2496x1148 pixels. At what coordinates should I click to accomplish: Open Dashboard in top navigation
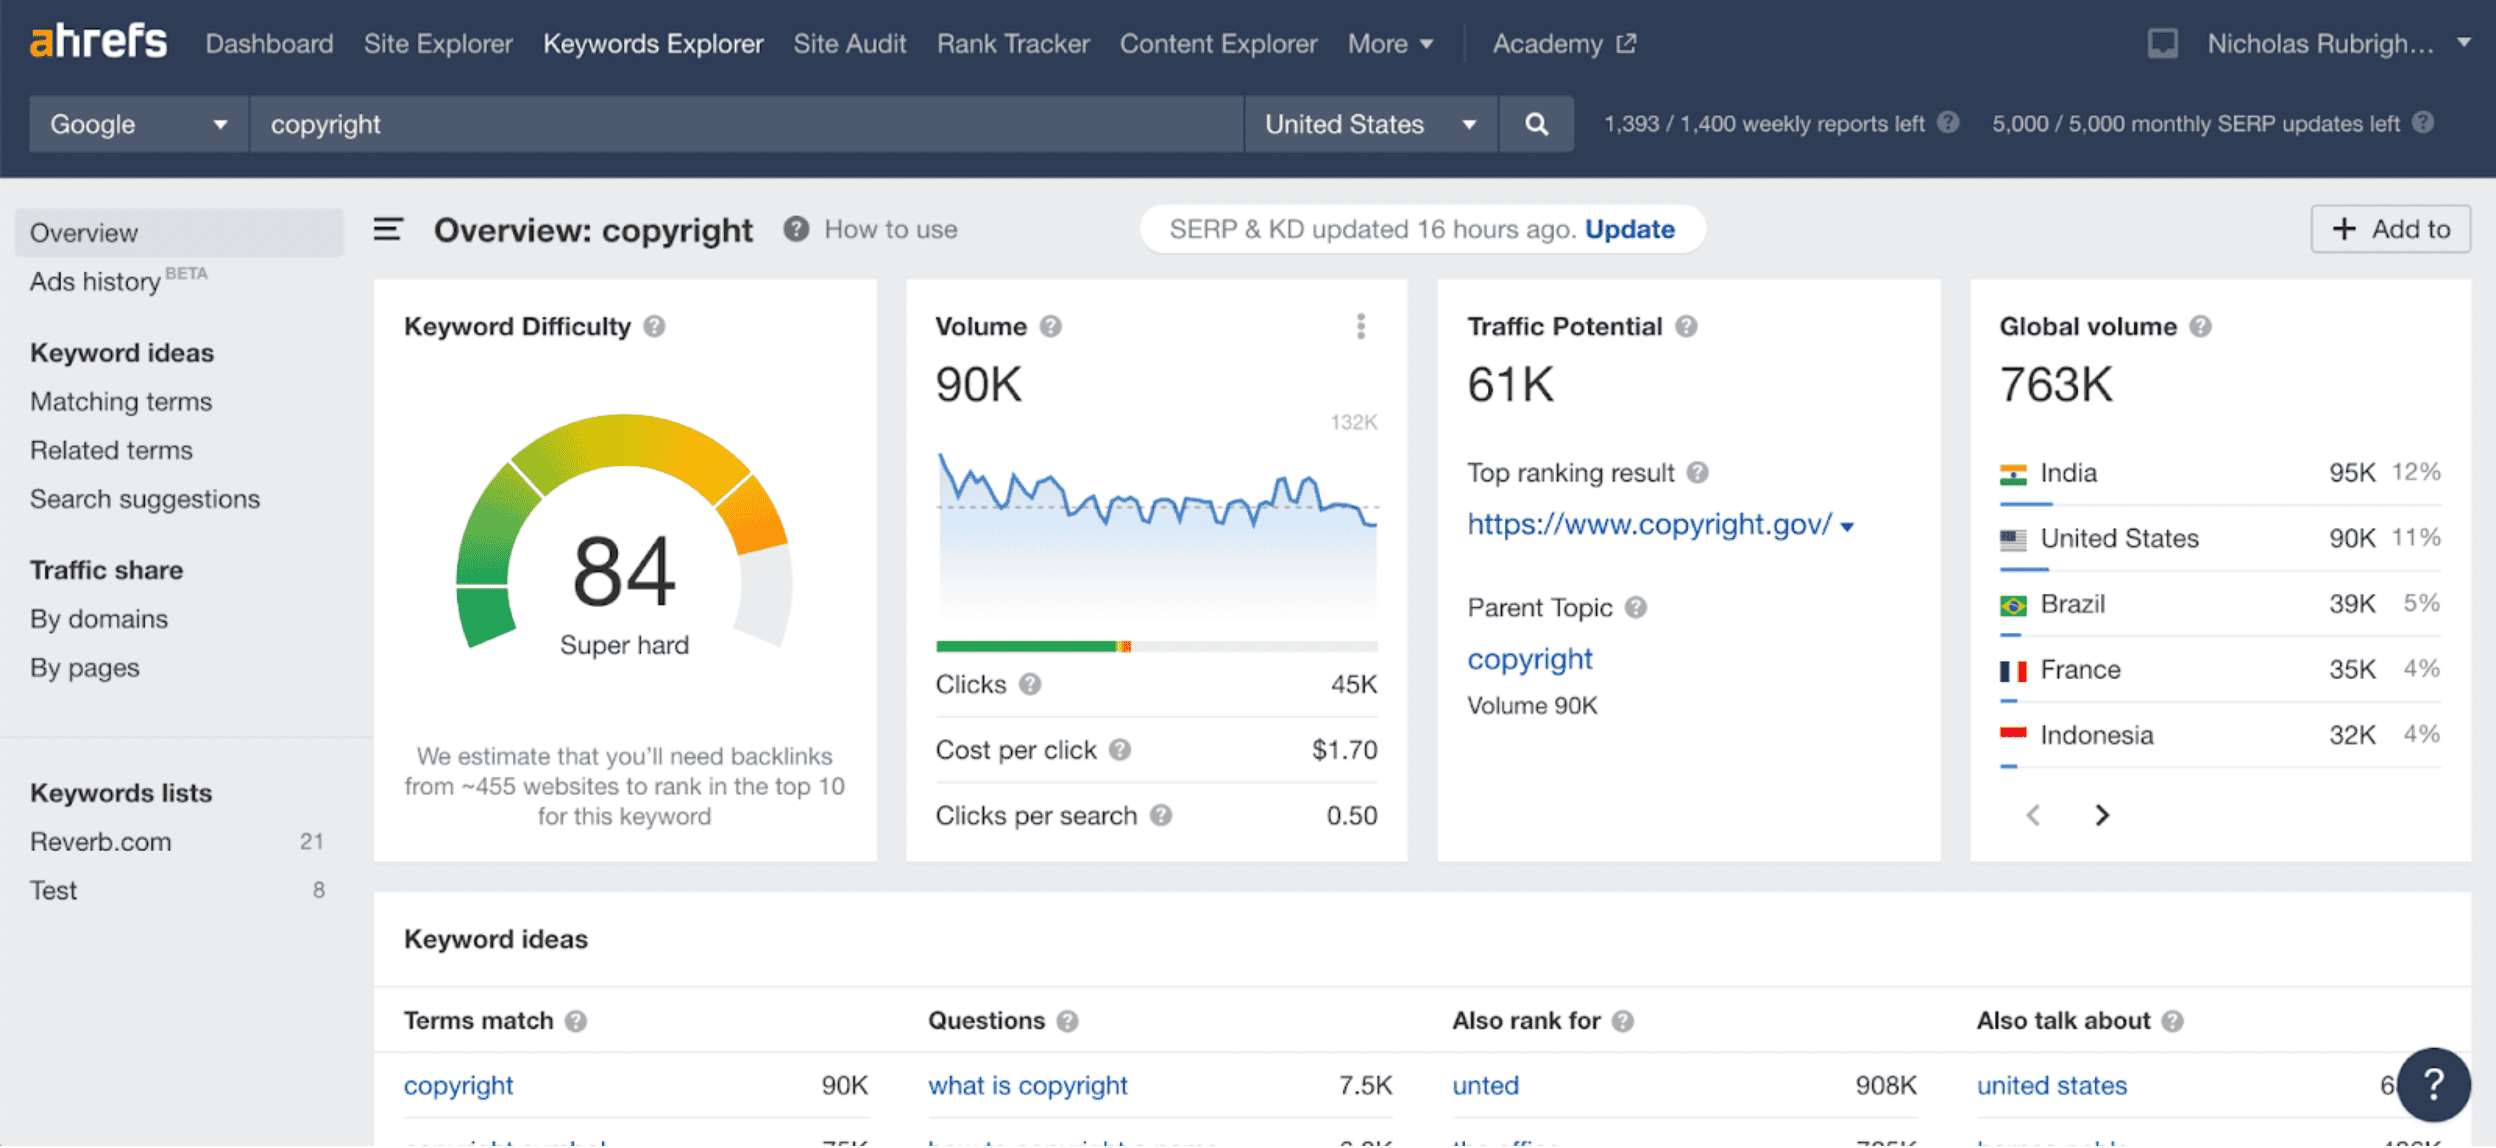point(269,44)
